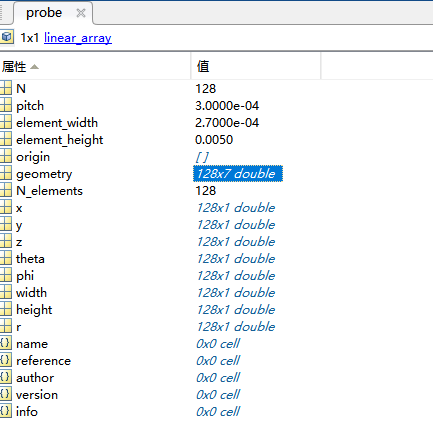Select the version property name
Image resolution: width=433 pixels, height=423 pixels.
click(x=37, y=395)
